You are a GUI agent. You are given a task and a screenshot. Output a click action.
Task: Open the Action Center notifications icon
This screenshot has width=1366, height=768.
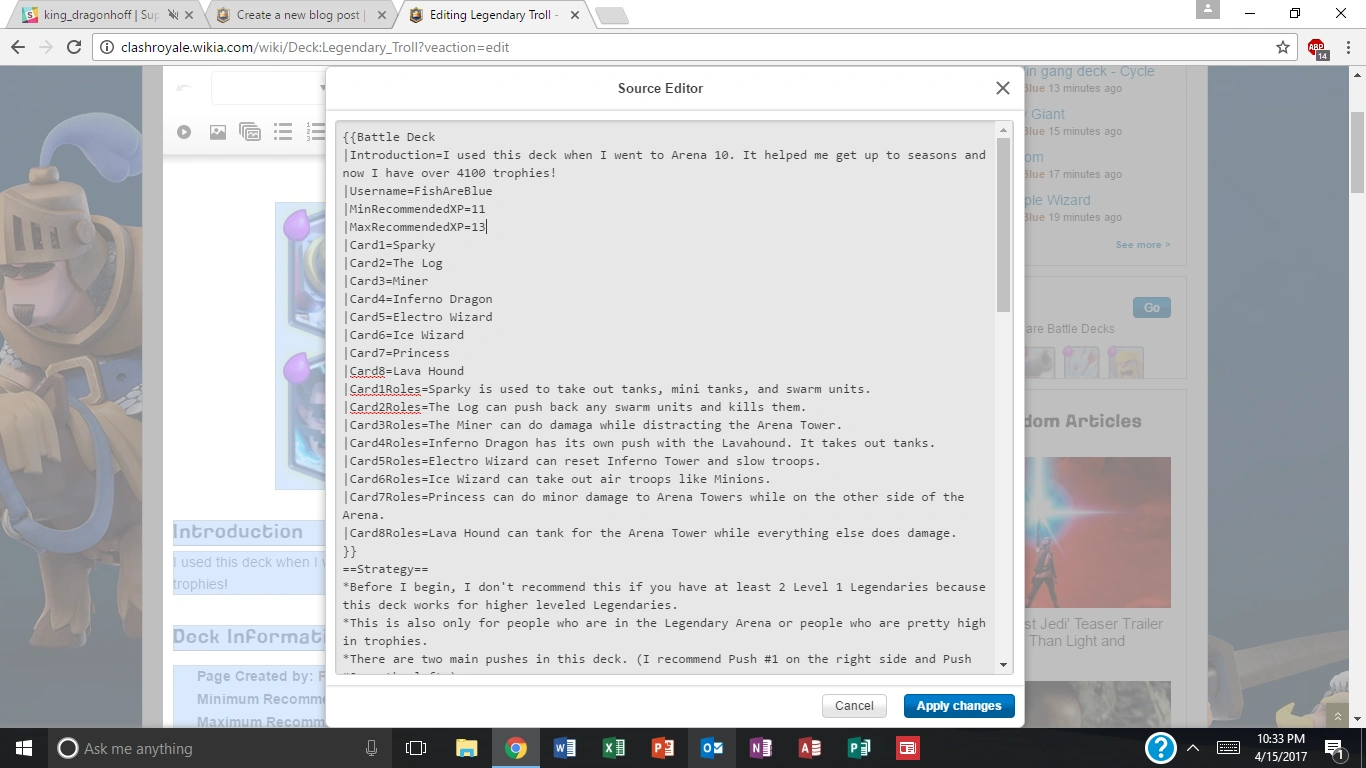coord(1335,748)
